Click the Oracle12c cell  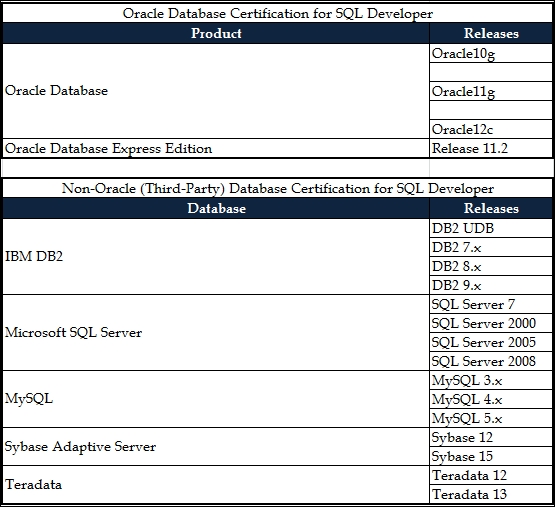tap(491, 129)
